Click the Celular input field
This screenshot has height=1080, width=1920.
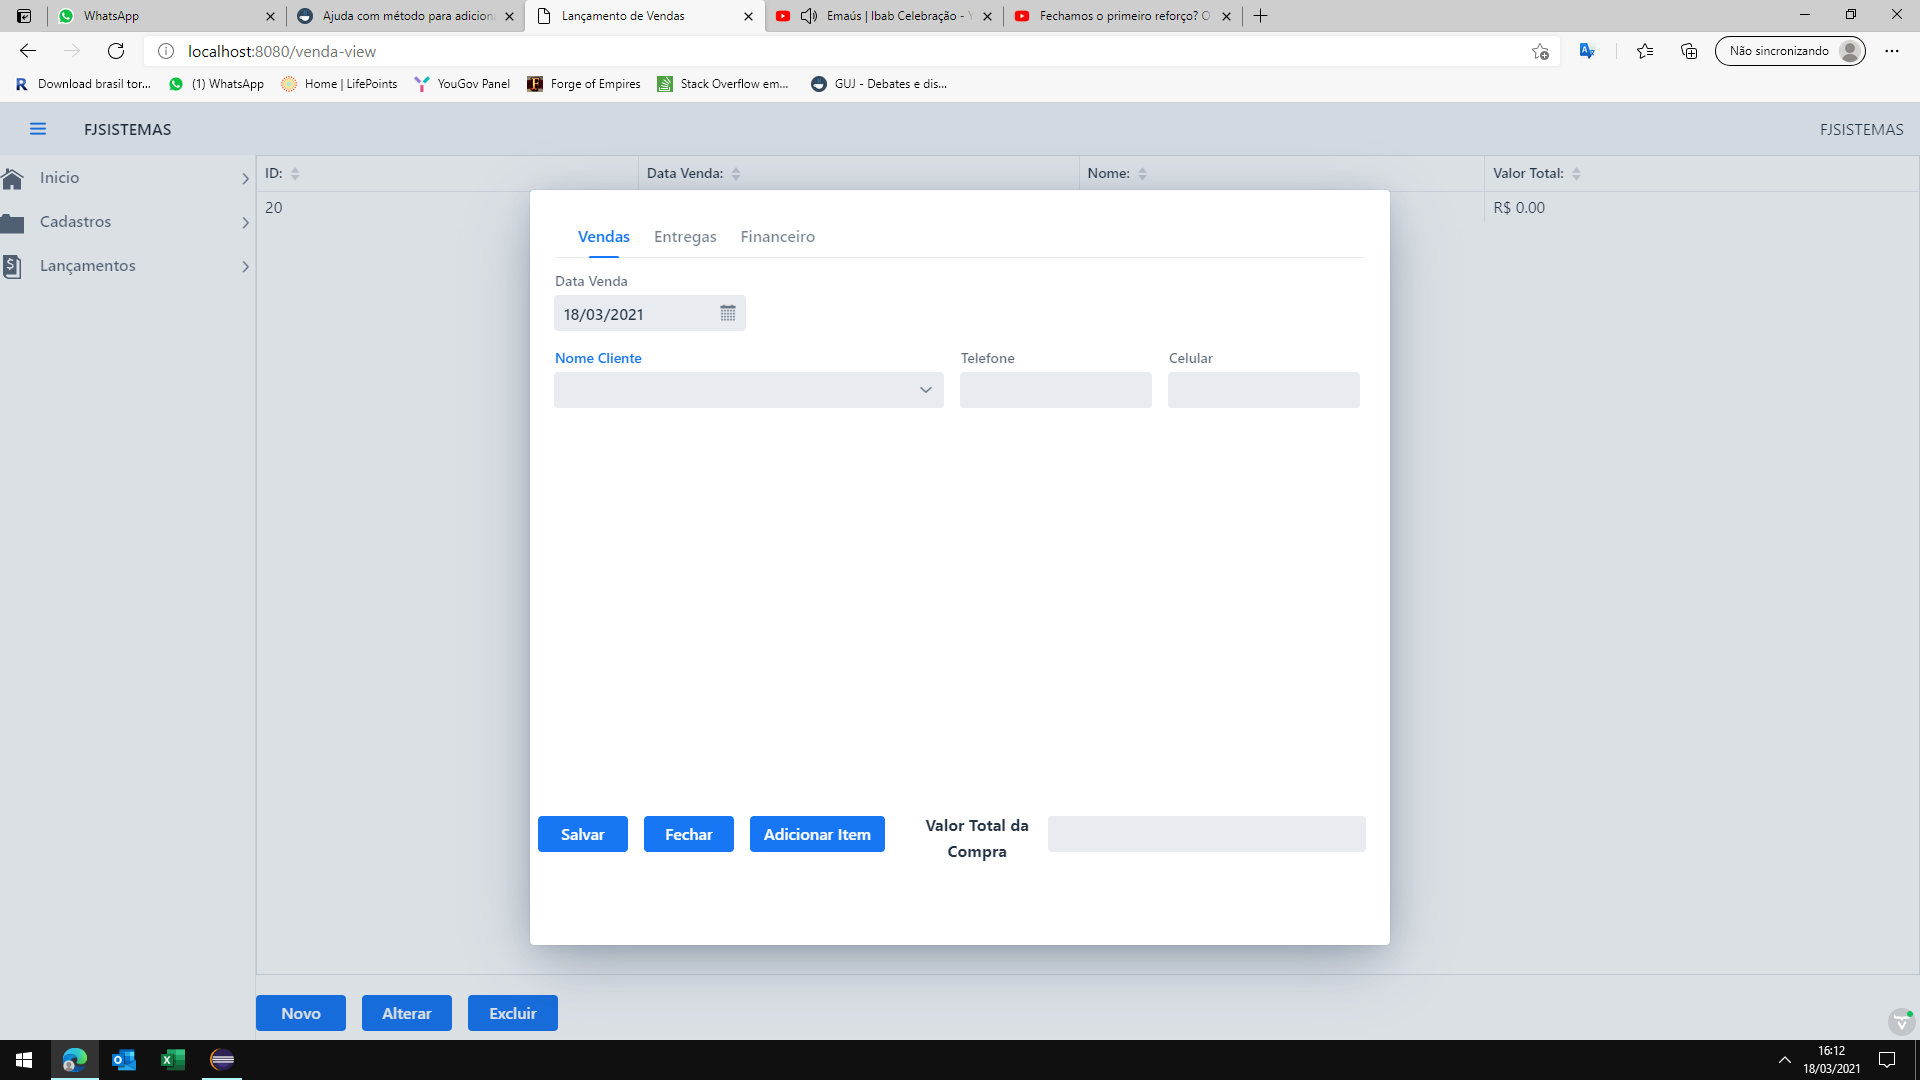pos(1264,390)
